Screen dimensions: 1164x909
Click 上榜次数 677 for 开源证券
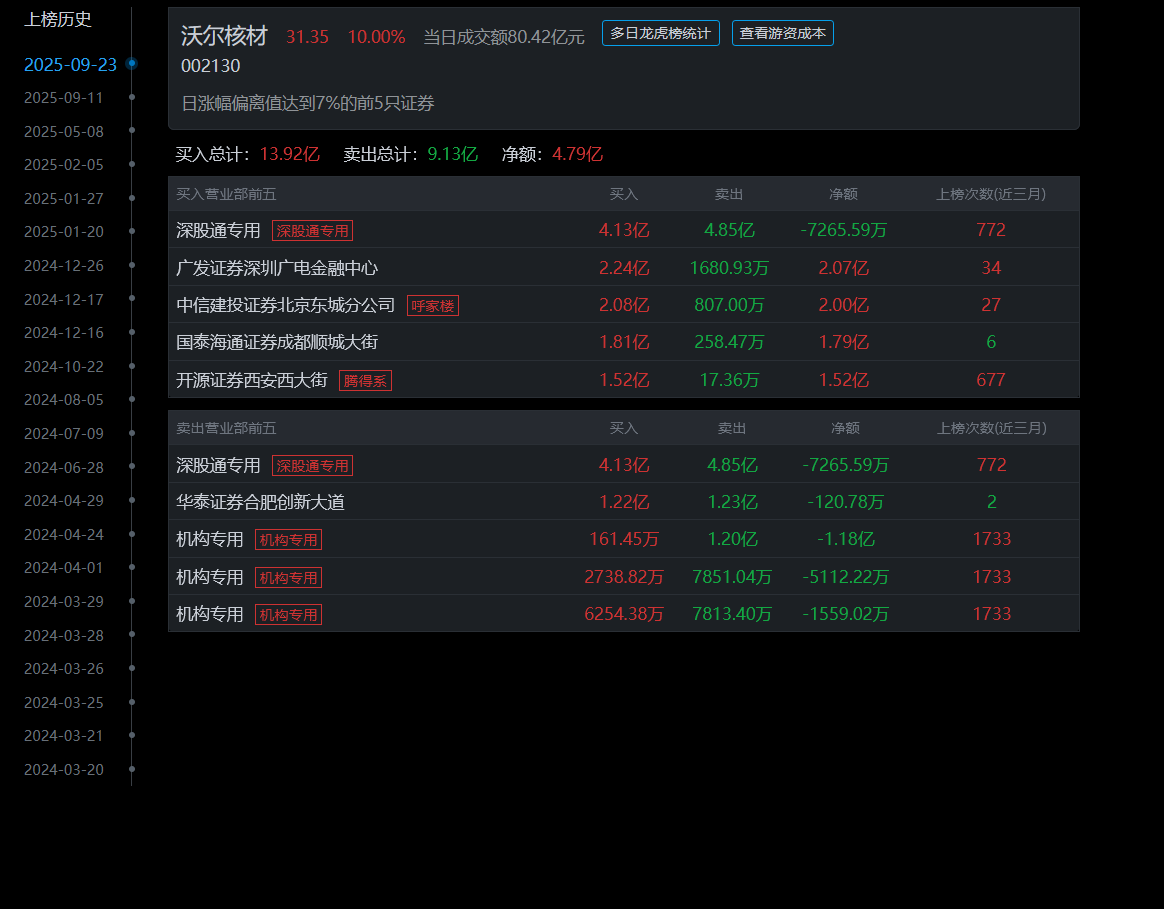[x=991, y=379]
